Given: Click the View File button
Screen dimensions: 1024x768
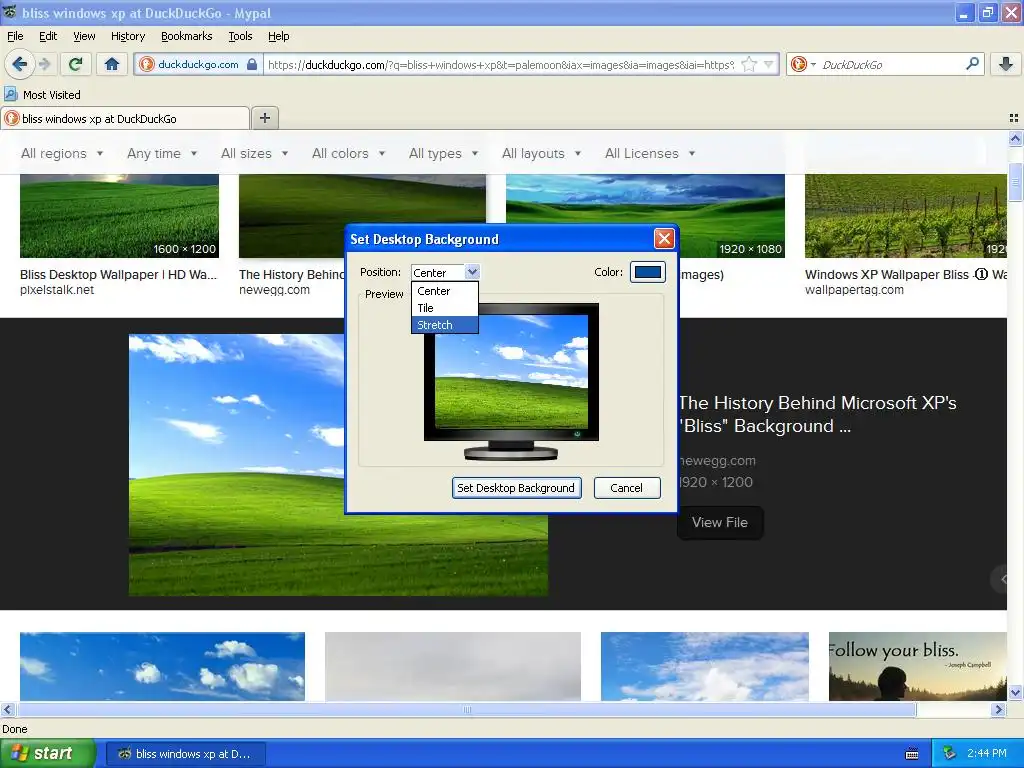Looking at the screenshot, I should point(720,522).
